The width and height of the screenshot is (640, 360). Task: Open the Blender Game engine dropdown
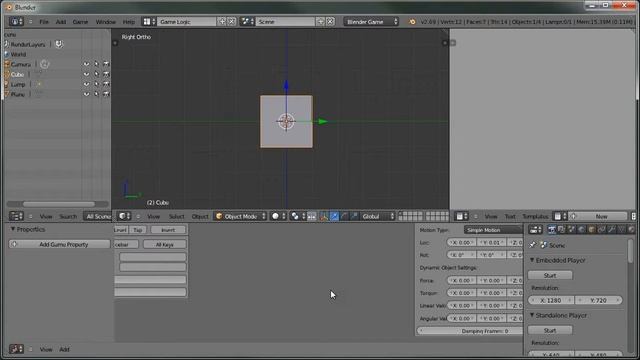371,22
